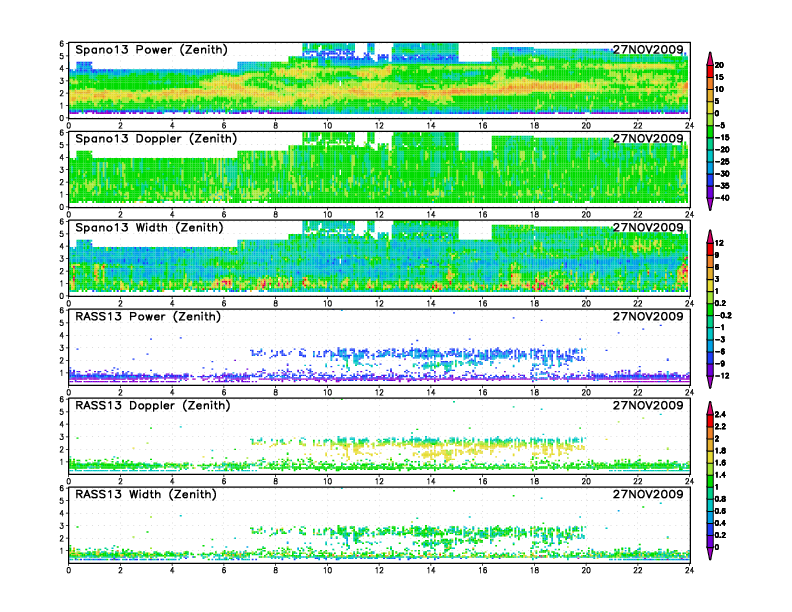The width and height of the screenshot is (792, 612).
Task: Click the 27NOV2009 date in the RASS13 Width panel
Action: (x=648, y=494)
